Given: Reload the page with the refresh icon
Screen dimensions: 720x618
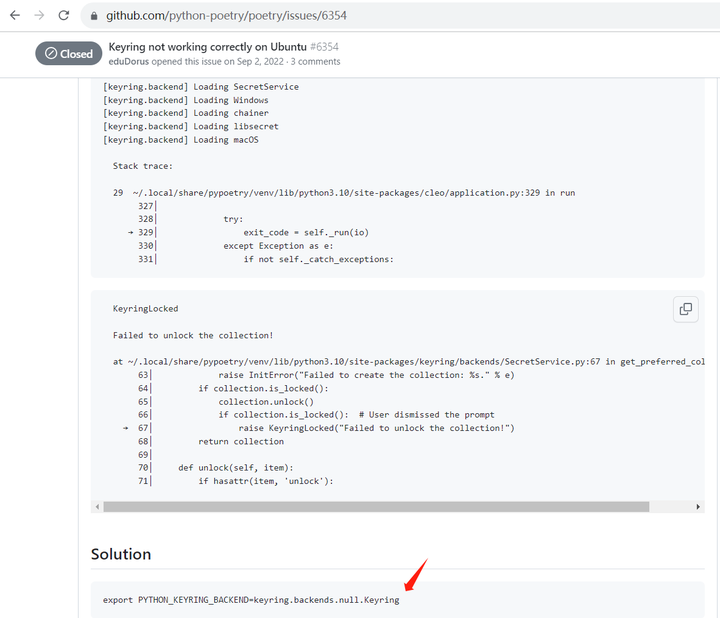Looking at the screenshot, I should tap(64, 16).
